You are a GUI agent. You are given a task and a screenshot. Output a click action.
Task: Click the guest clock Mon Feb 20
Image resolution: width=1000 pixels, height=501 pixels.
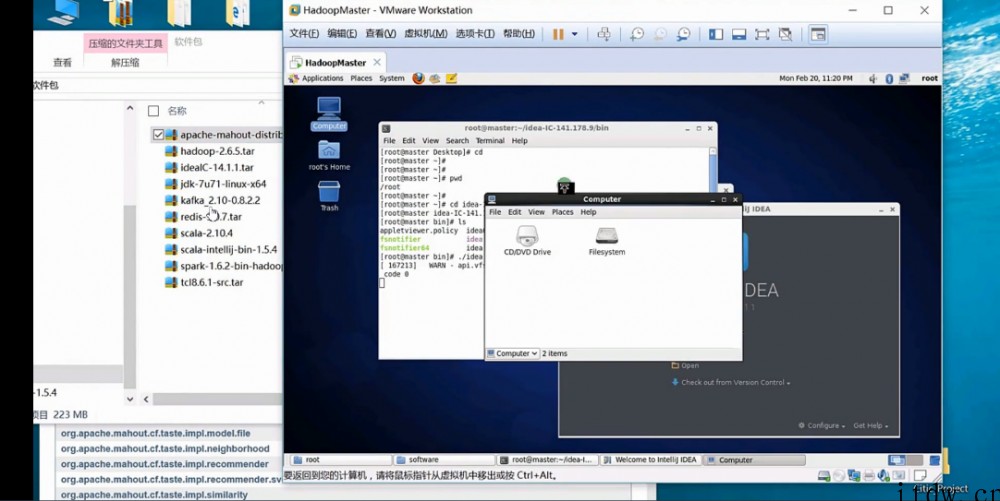coord(816,78)
